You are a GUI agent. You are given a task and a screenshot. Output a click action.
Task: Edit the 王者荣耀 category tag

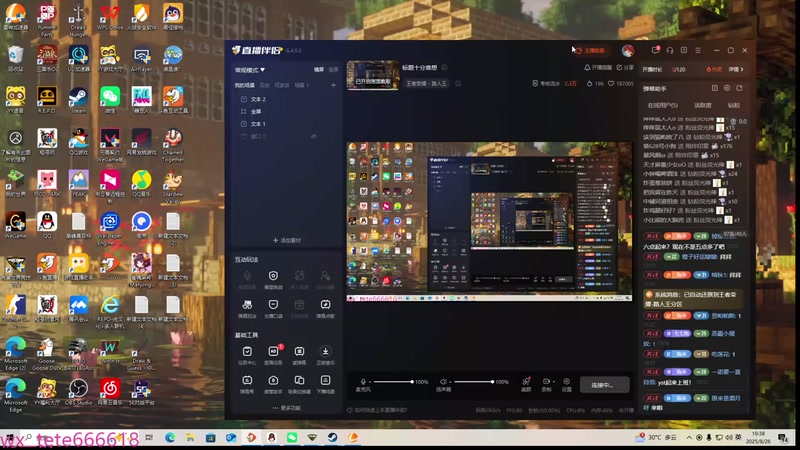(458, 83)
